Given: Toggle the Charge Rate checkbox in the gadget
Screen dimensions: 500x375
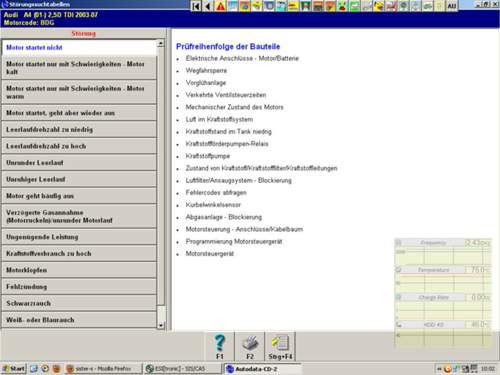Looking at the screenshot, I should point(398,297).
